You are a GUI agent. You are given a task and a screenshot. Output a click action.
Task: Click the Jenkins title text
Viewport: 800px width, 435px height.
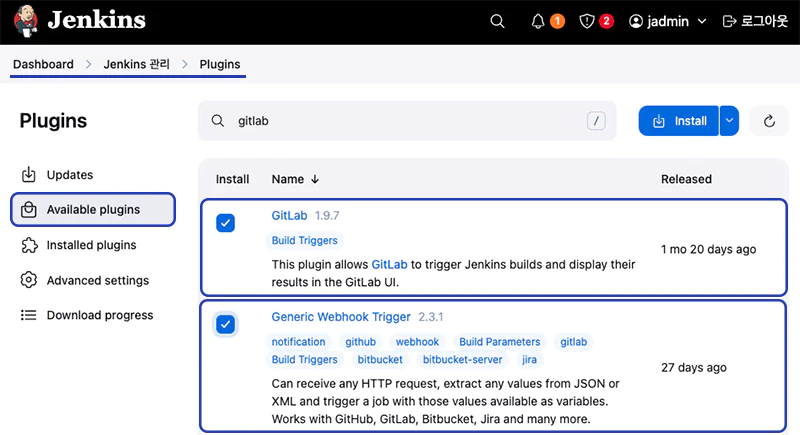[97, 20]
